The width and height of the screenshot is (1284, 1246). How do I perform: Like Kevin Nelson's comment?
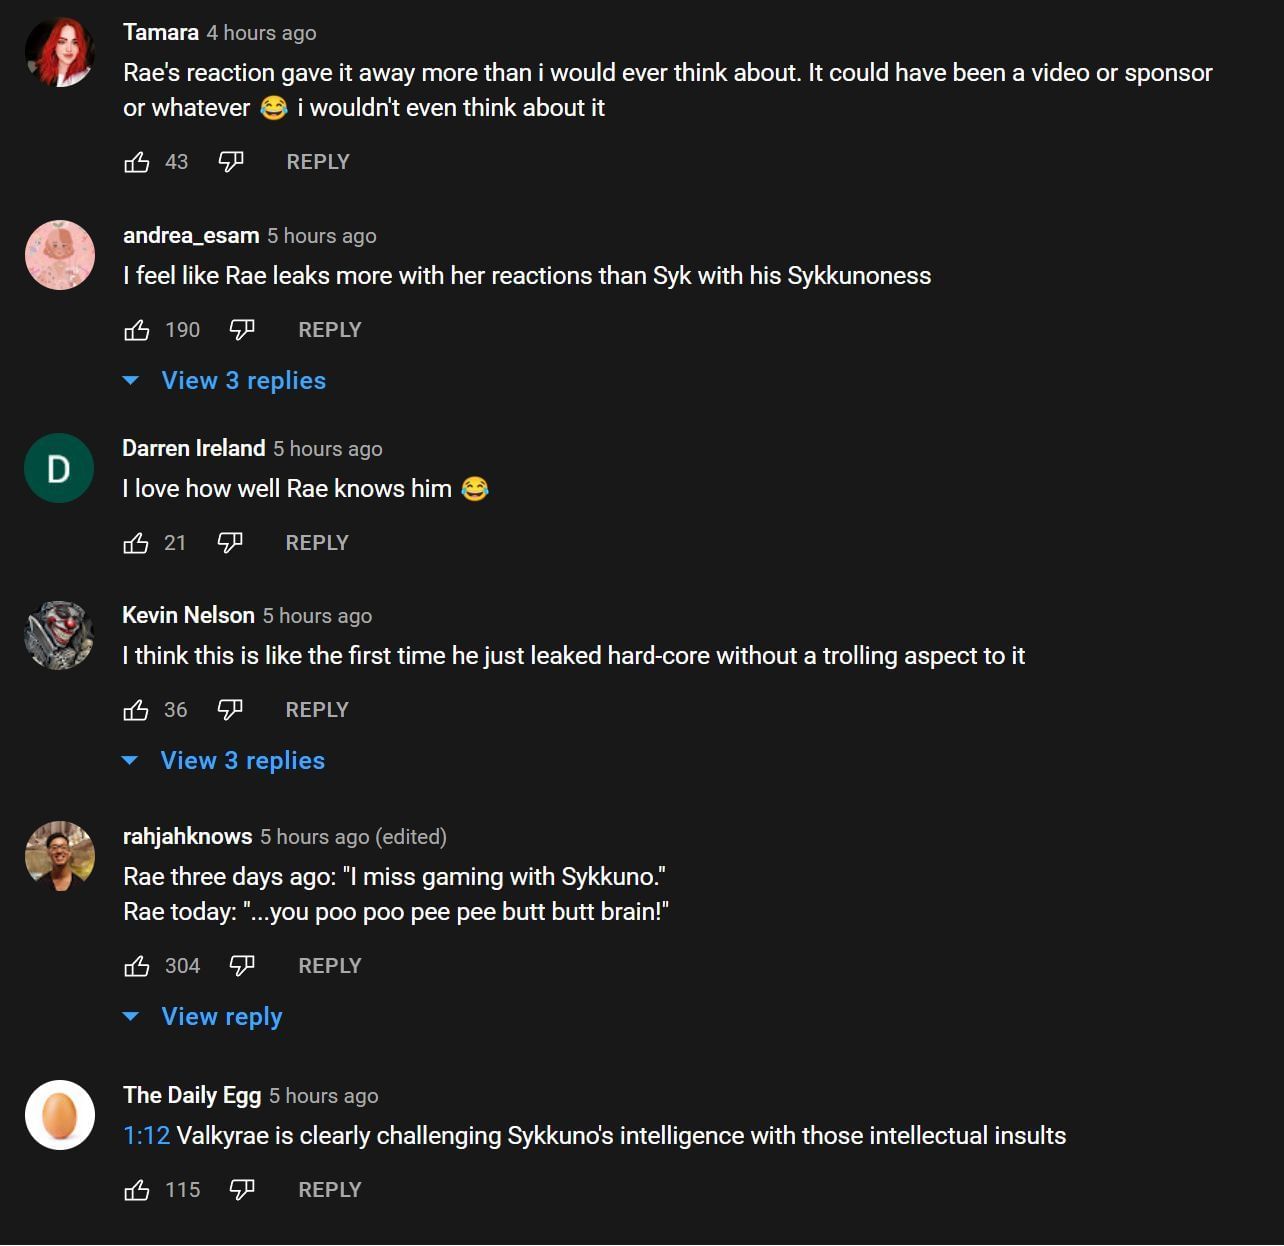tap(136, 710)
